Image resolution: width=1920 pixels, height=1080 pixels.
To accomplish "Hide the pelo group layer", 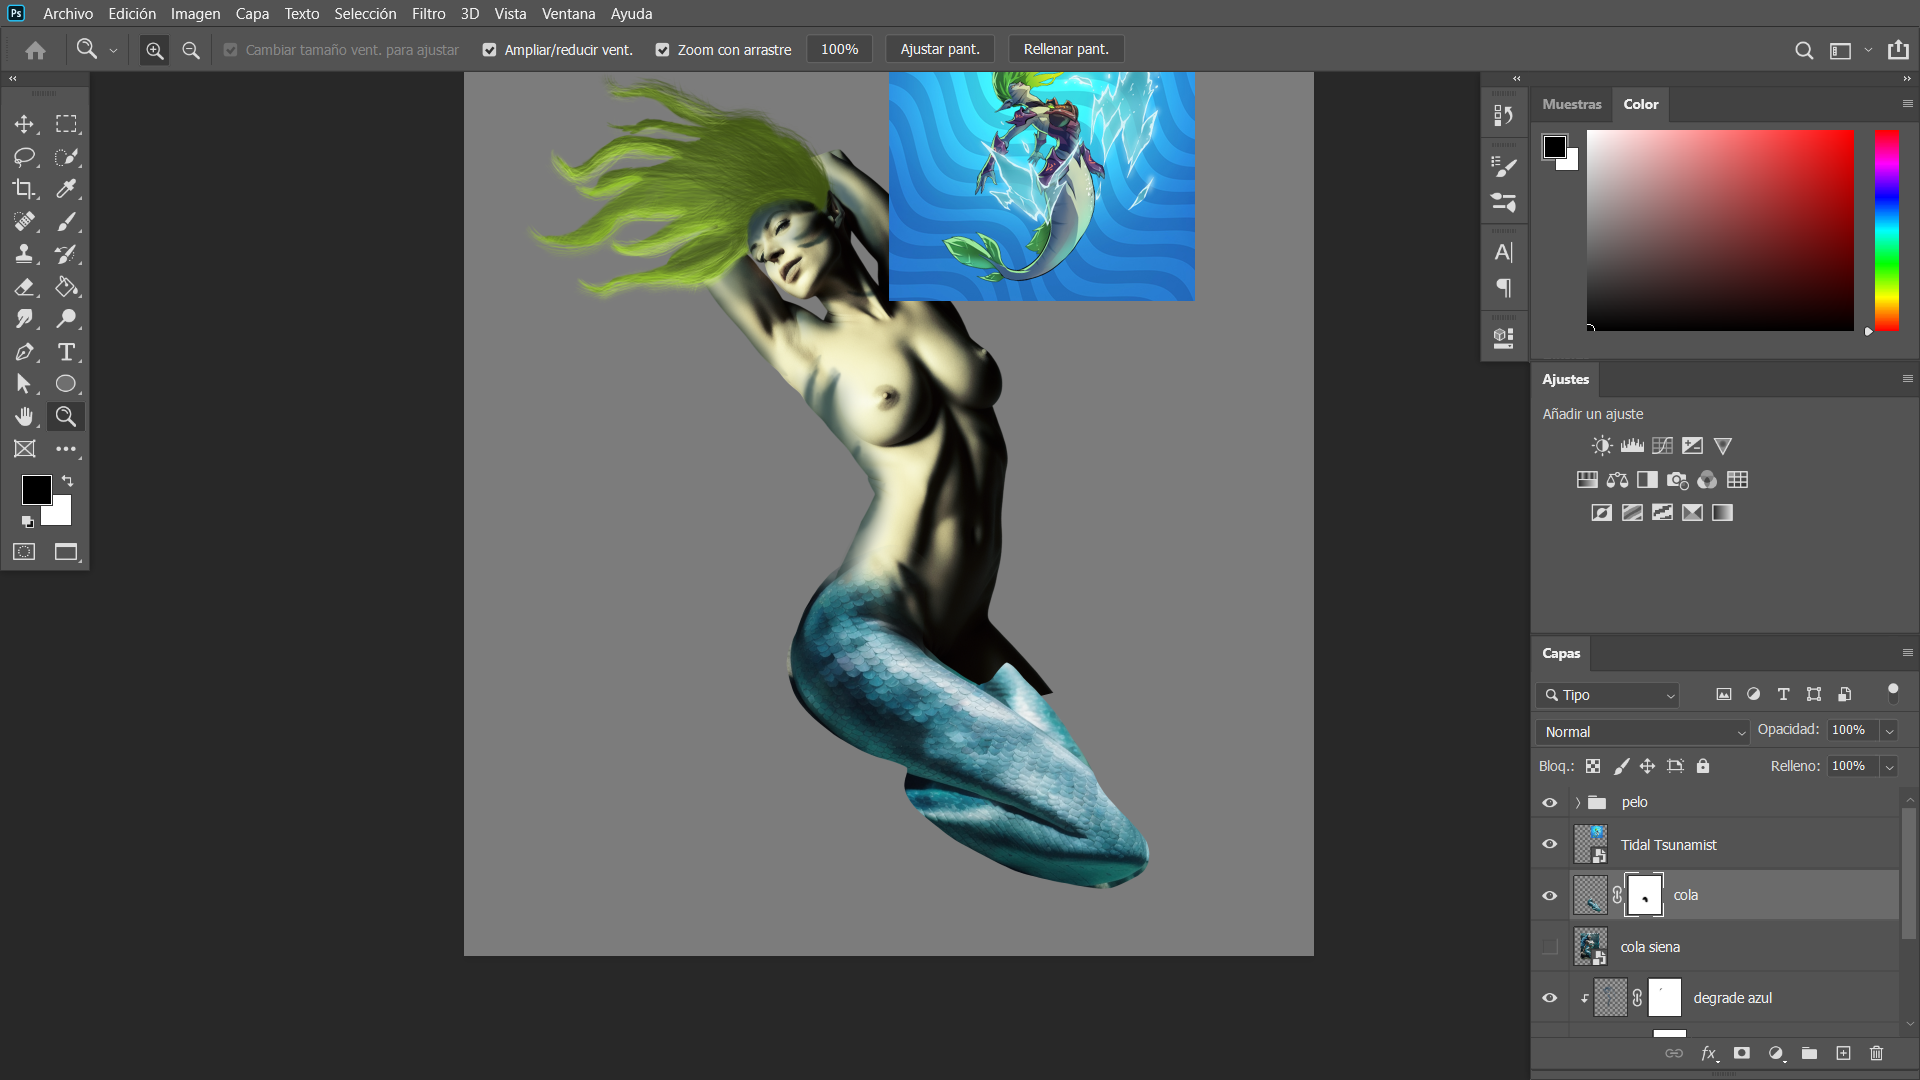I will pyautogui.click(x=1550, y=803).
